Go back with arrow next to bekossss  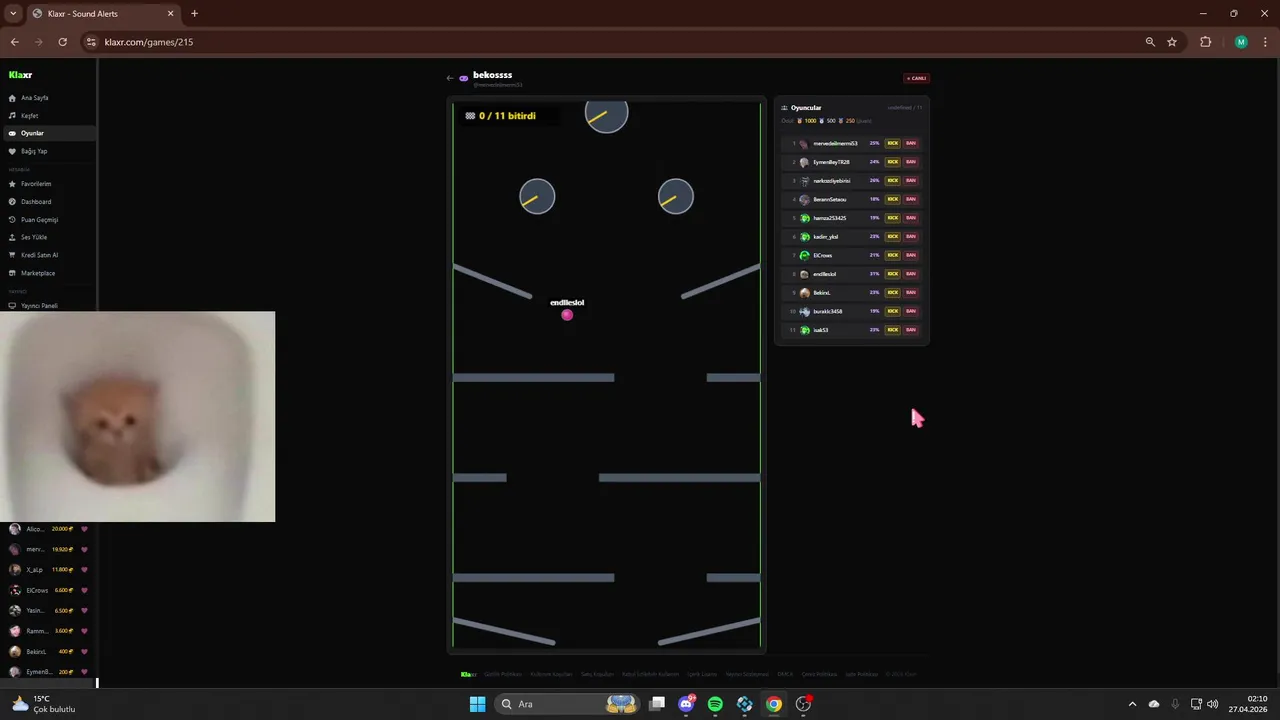450,78
